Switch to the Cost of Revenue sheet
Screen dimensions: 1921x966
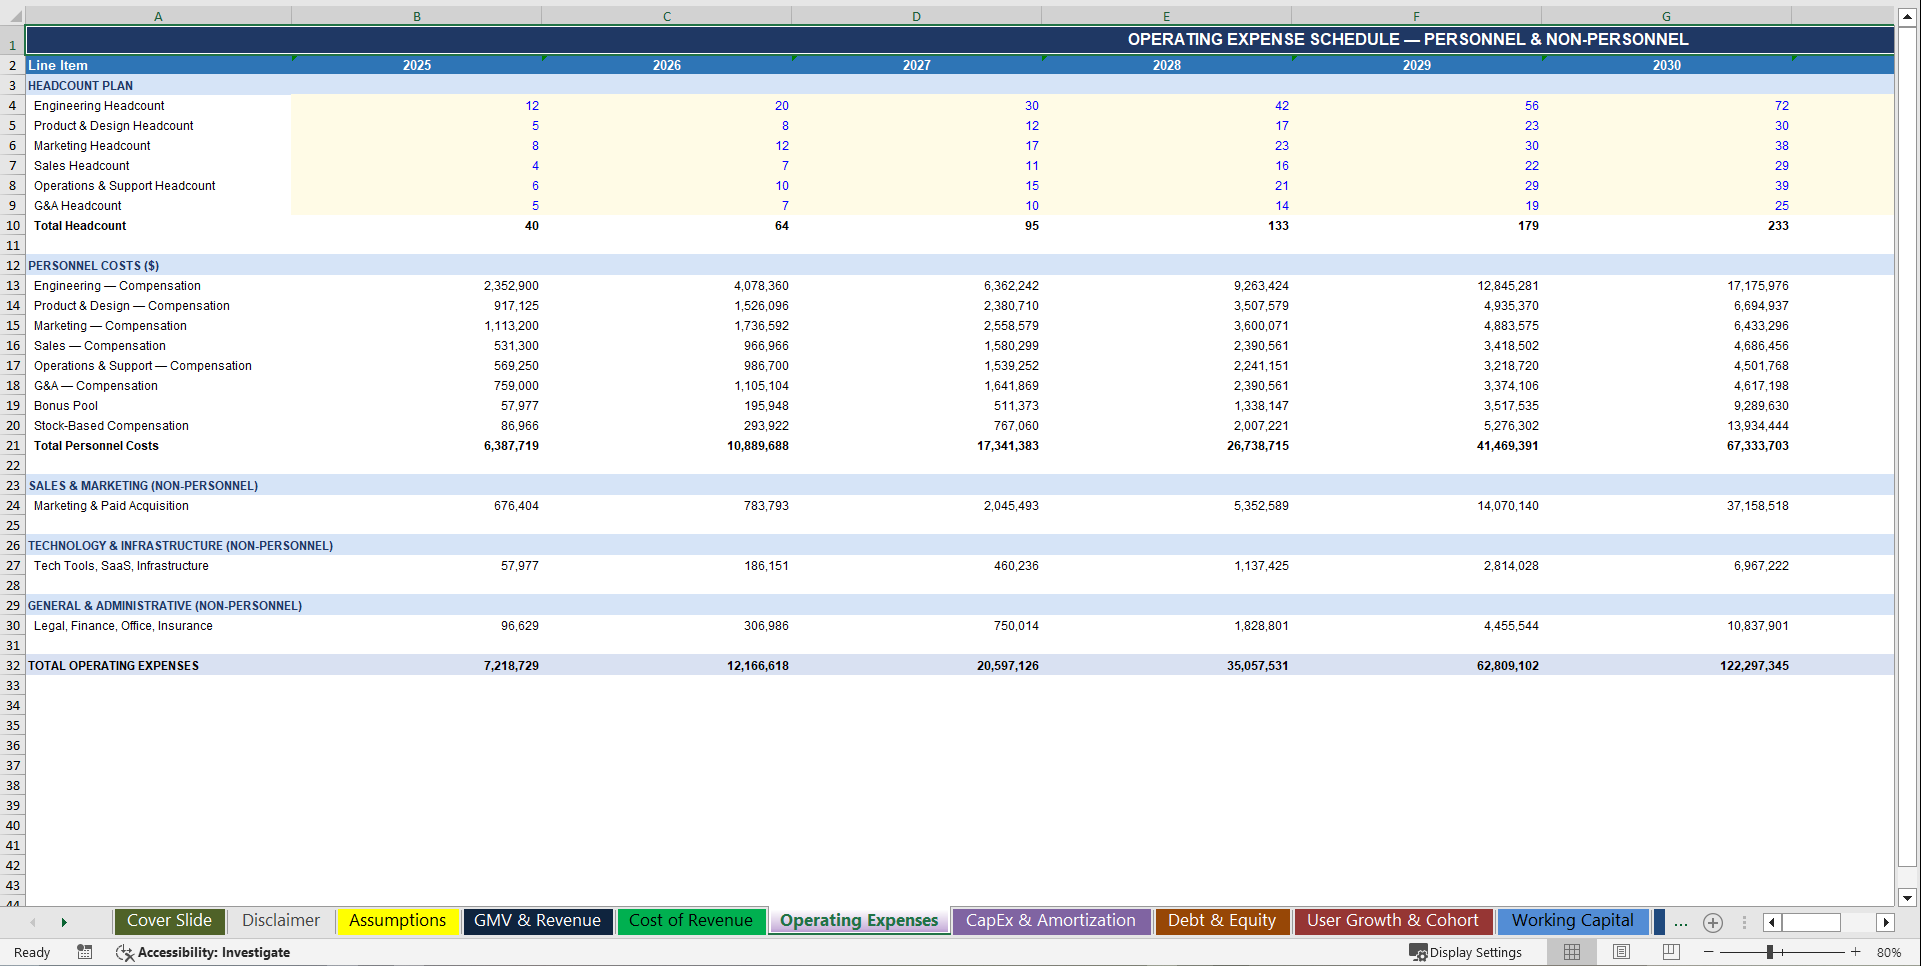(x=691, y=921)
